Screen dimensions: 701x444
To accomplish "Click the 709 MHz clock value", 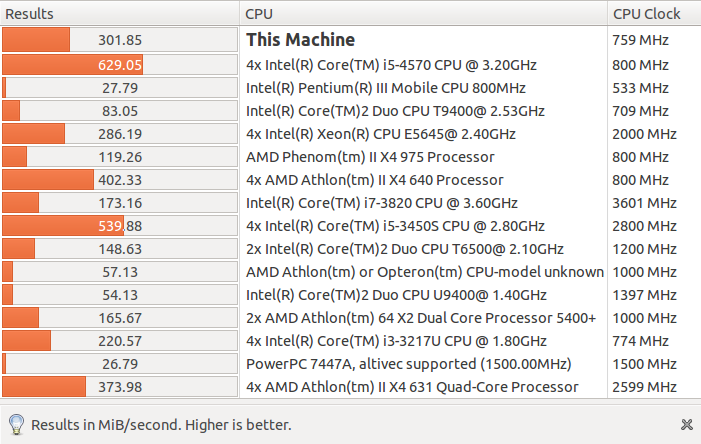I will coord(640,111).
